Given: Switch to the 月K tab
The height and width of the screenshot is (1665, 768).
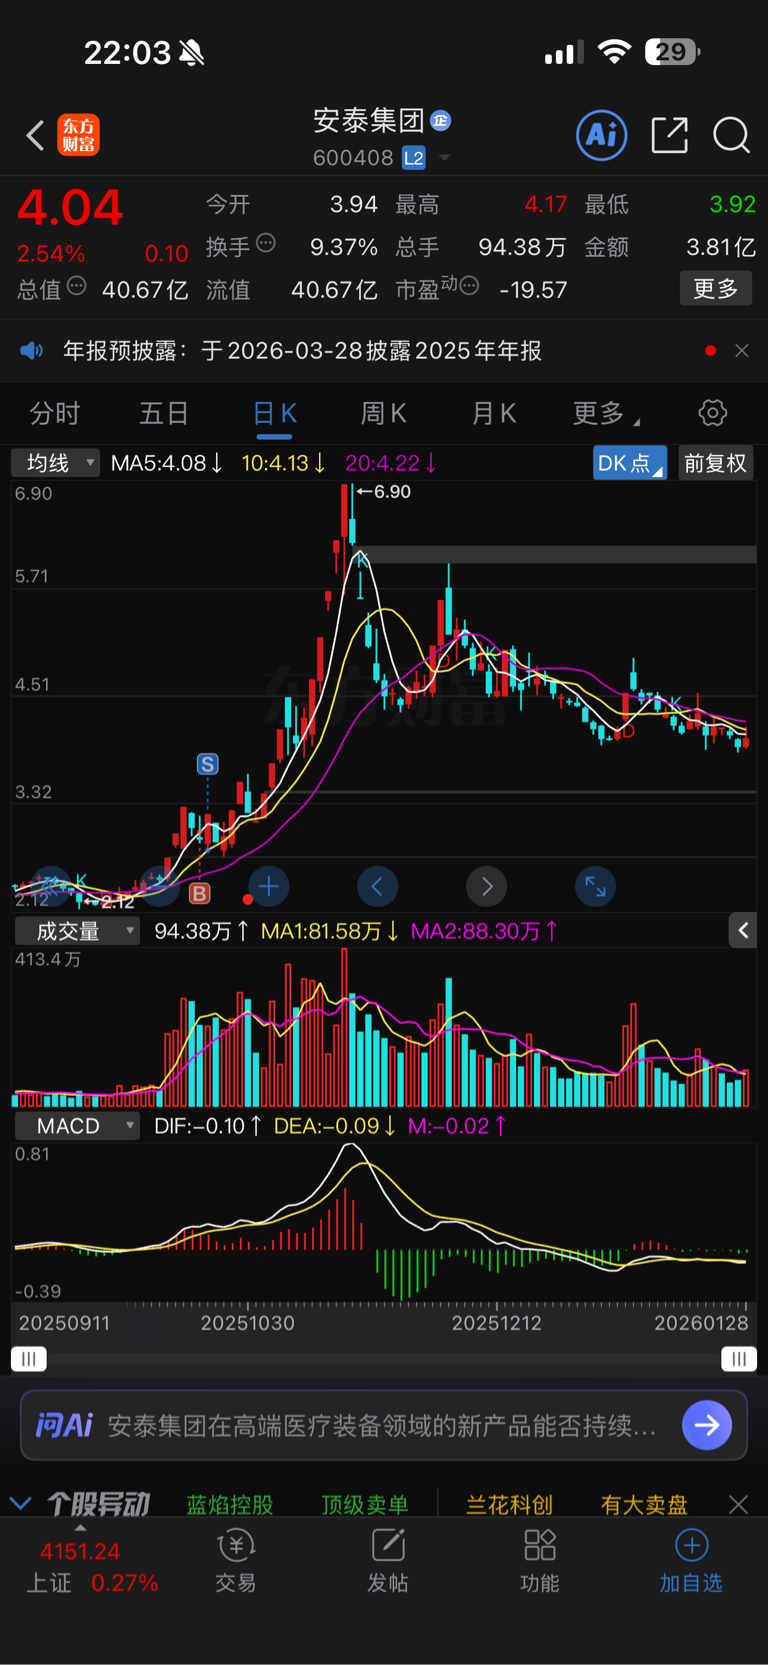Looking at the screenshot, I should [x=493, y=413].
